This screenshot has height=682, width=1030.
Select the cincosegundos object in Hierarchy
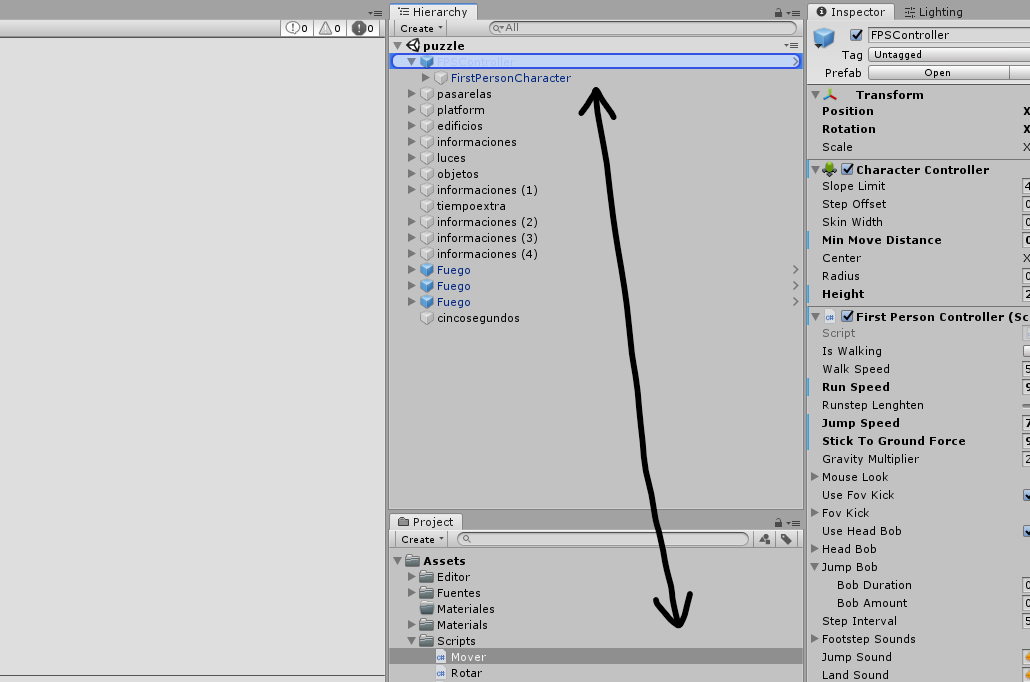tap(477, 318)
